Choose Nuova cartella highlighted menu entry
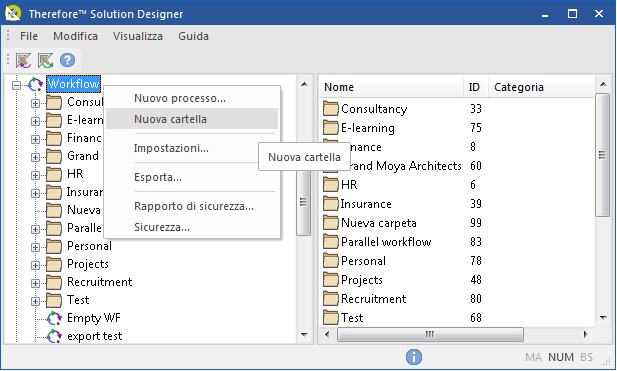The image size is (617, 371). [x=192, y=119]
